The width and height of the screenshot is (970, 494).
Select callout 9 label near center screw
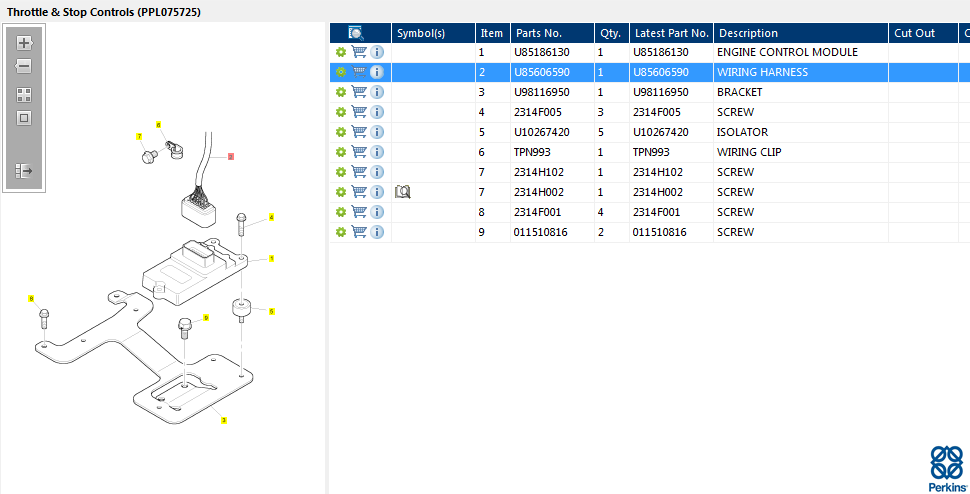pyautogui.click(x=206, y=318)
